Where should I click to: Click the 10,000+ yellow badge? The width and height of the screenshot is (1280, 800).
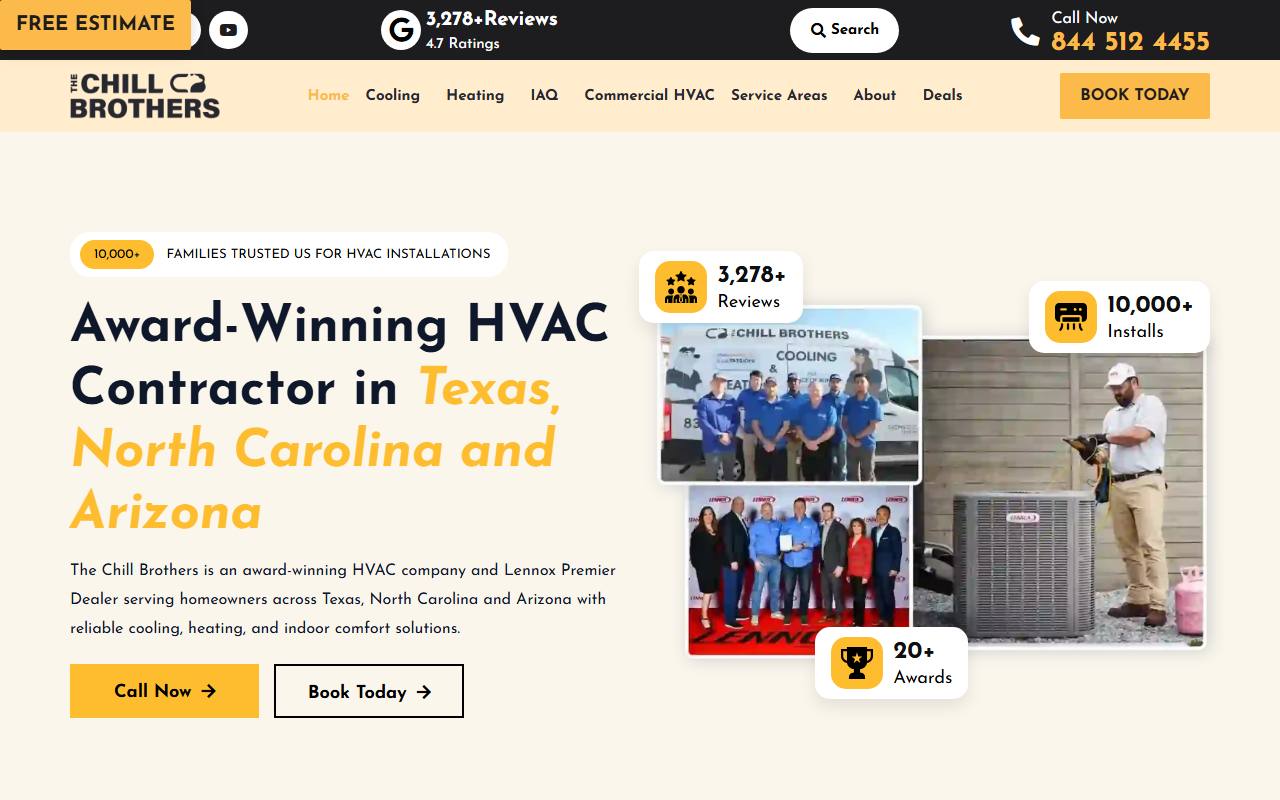pos(117,254)
